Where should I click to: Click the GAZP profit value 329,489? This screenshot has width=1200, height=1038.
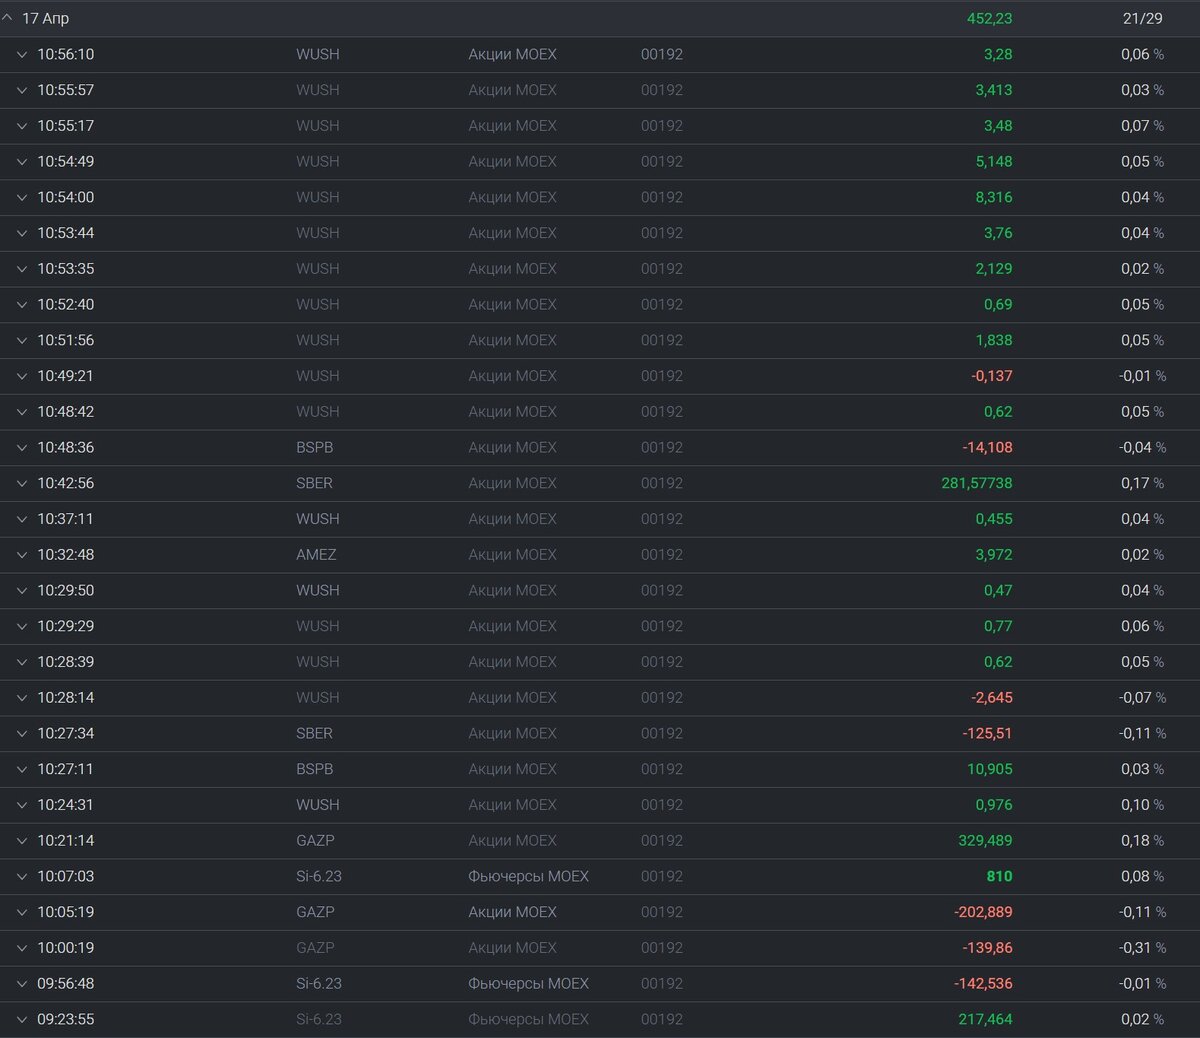tap(985, 841)
